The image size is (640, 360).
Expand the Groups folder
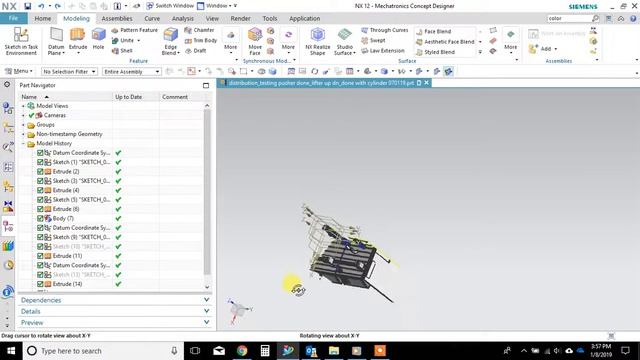(x=23, y=125)
